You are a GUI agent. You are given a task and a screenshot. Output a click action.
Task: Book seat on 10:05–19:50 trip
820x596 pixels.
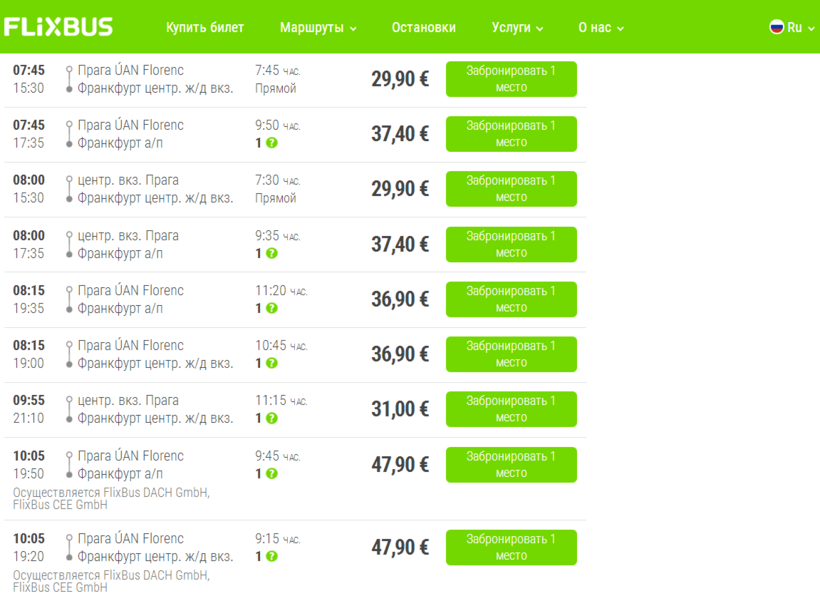511,464
